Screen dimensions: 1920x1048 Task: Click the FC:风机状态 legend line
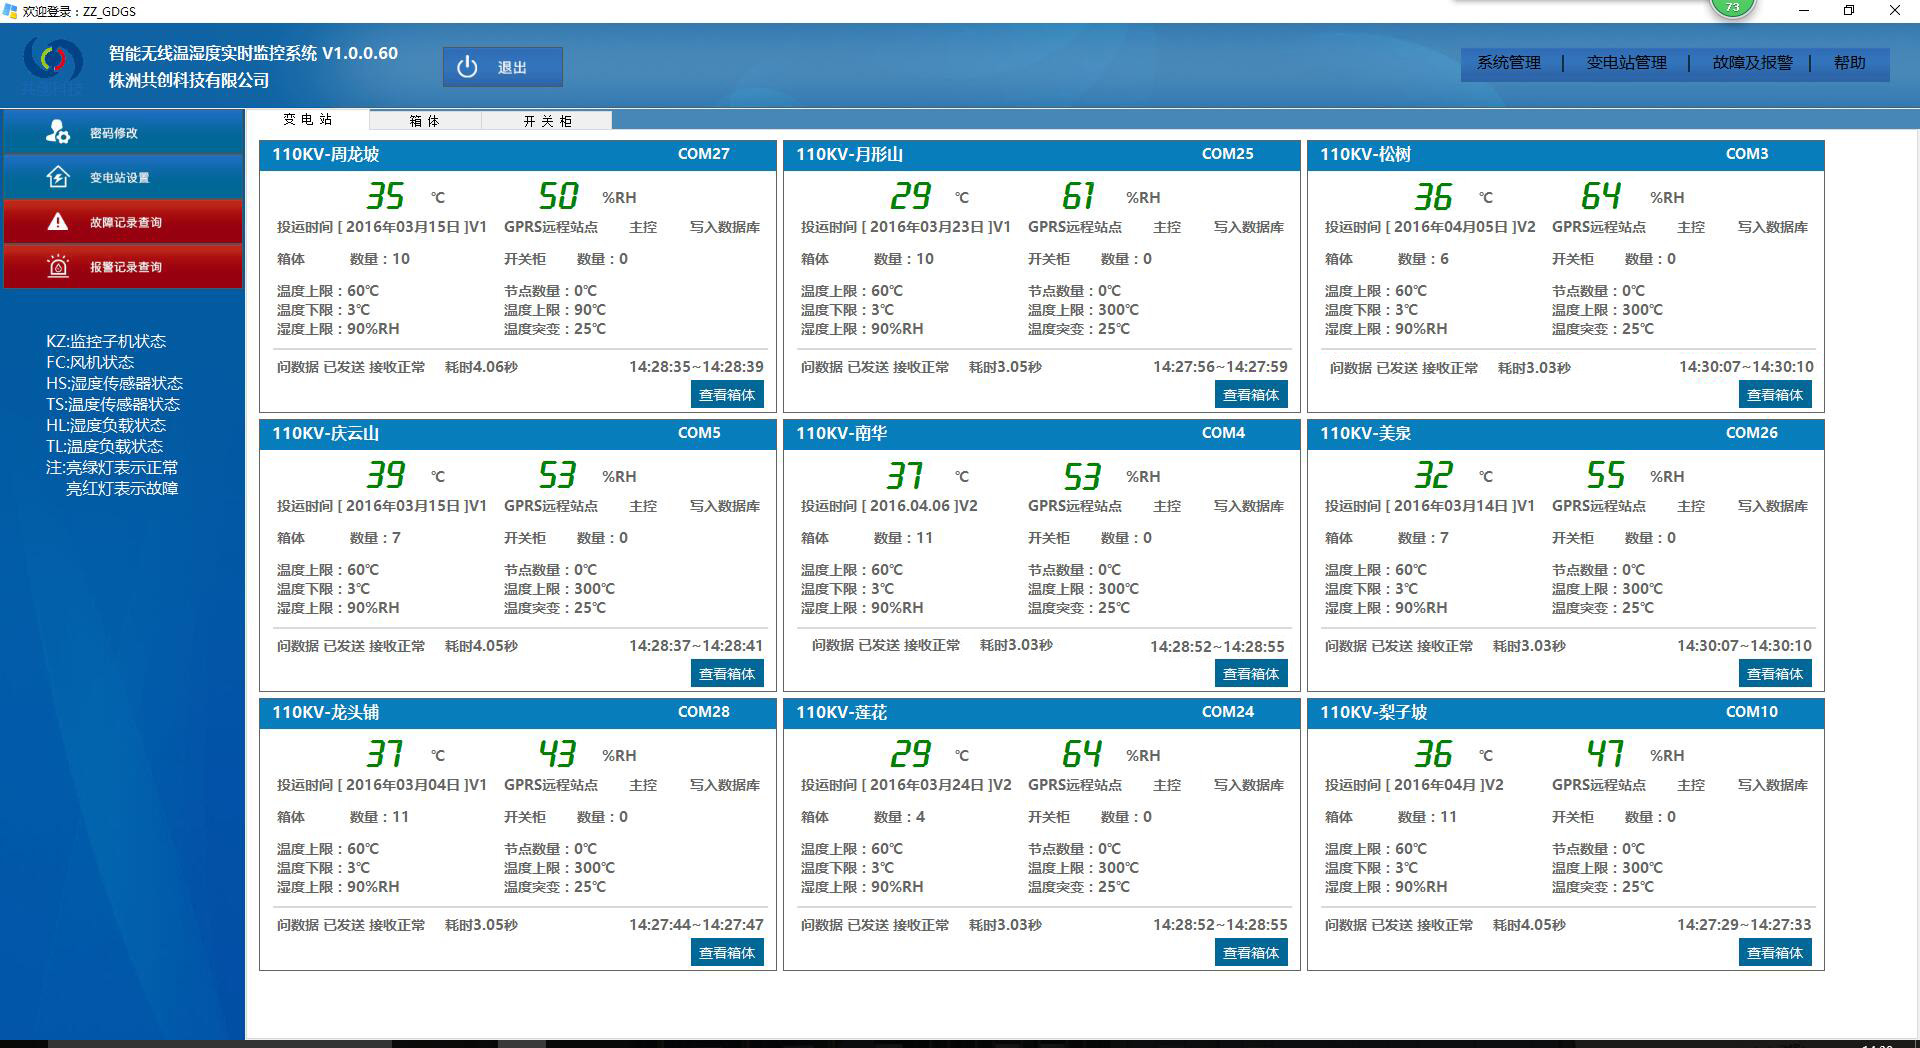pos(90,363)
